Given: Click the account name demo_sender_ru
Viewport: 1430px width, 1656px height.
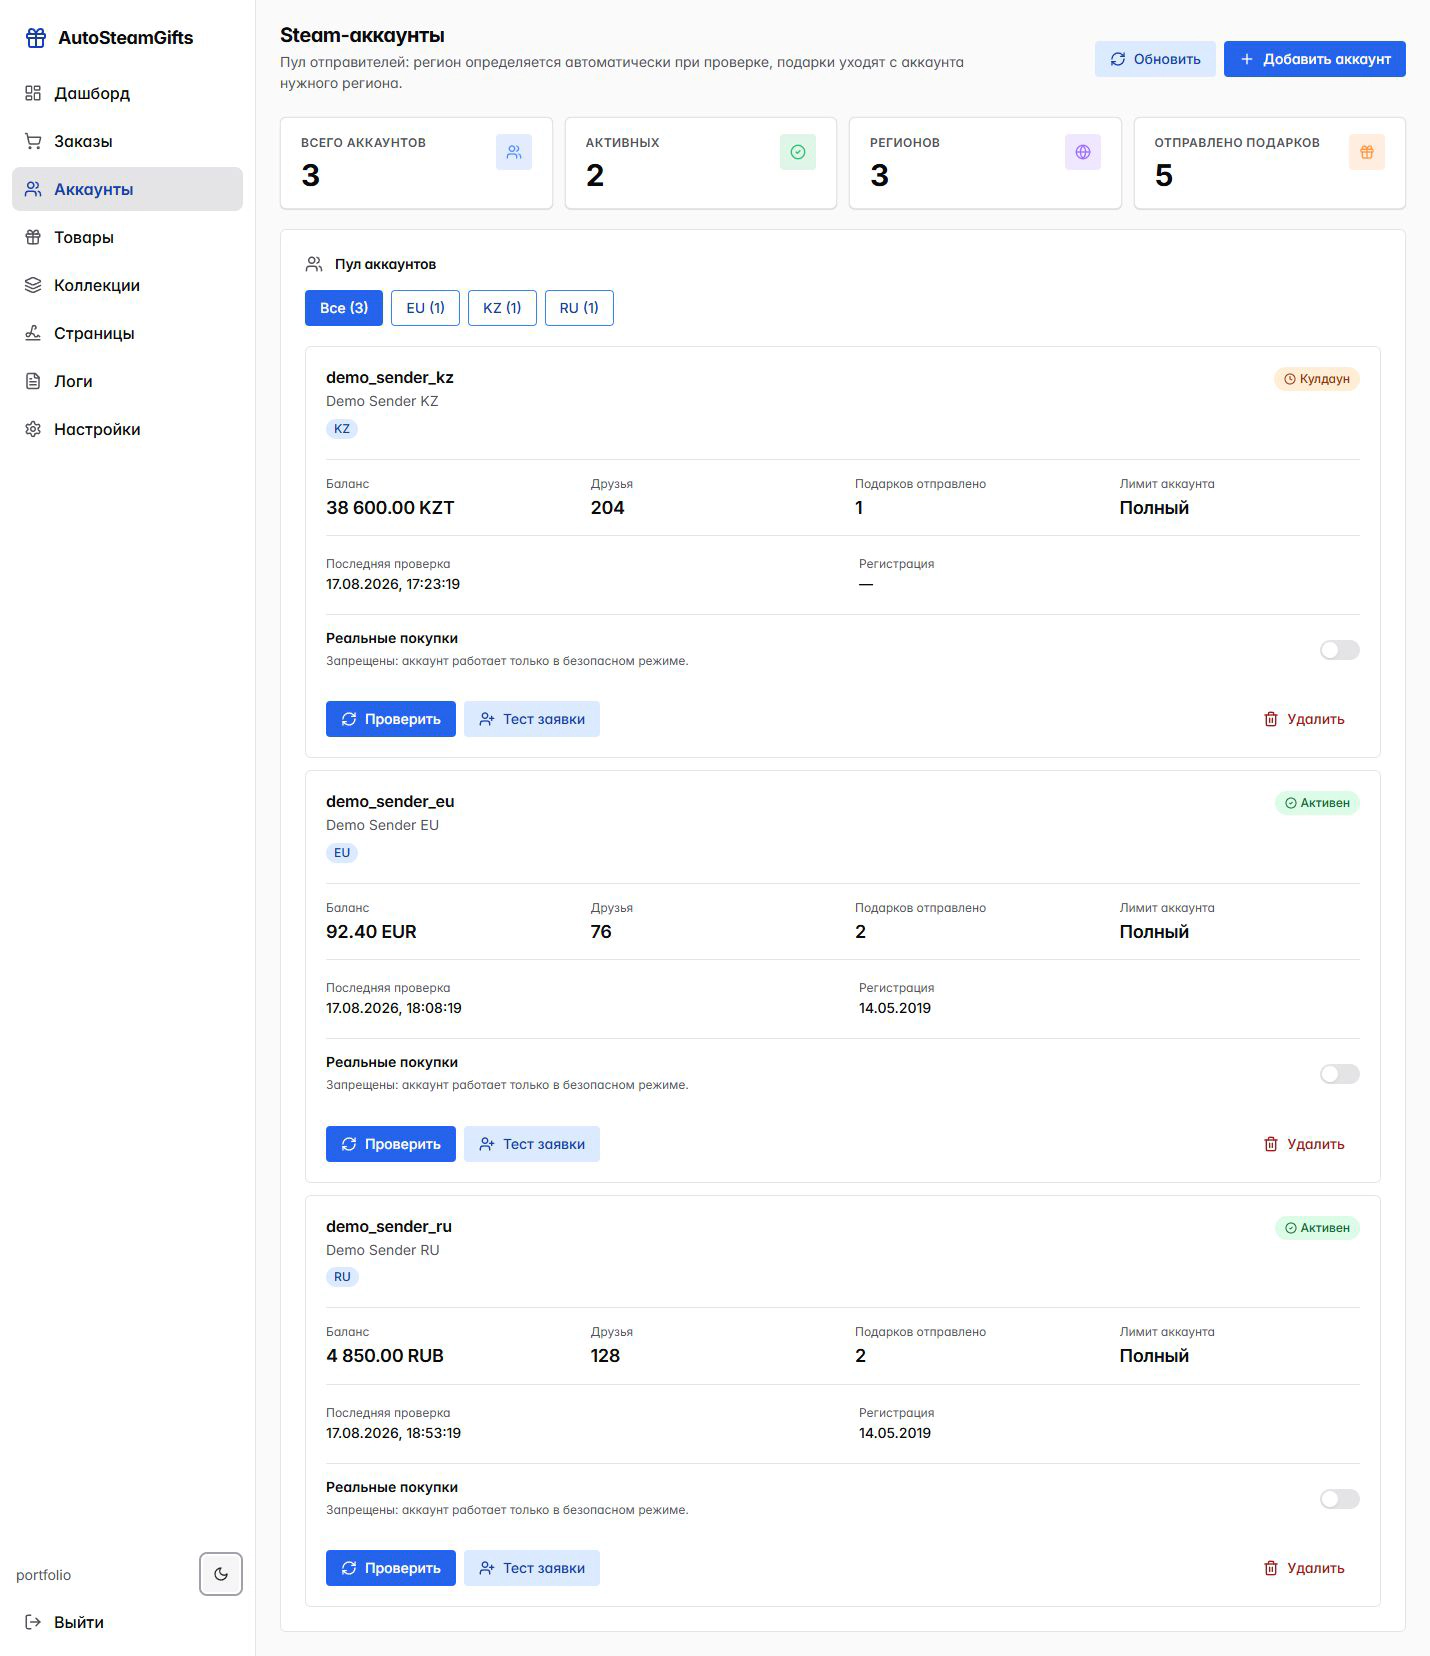Looking at the screenshot, I should coord(389,1226).
